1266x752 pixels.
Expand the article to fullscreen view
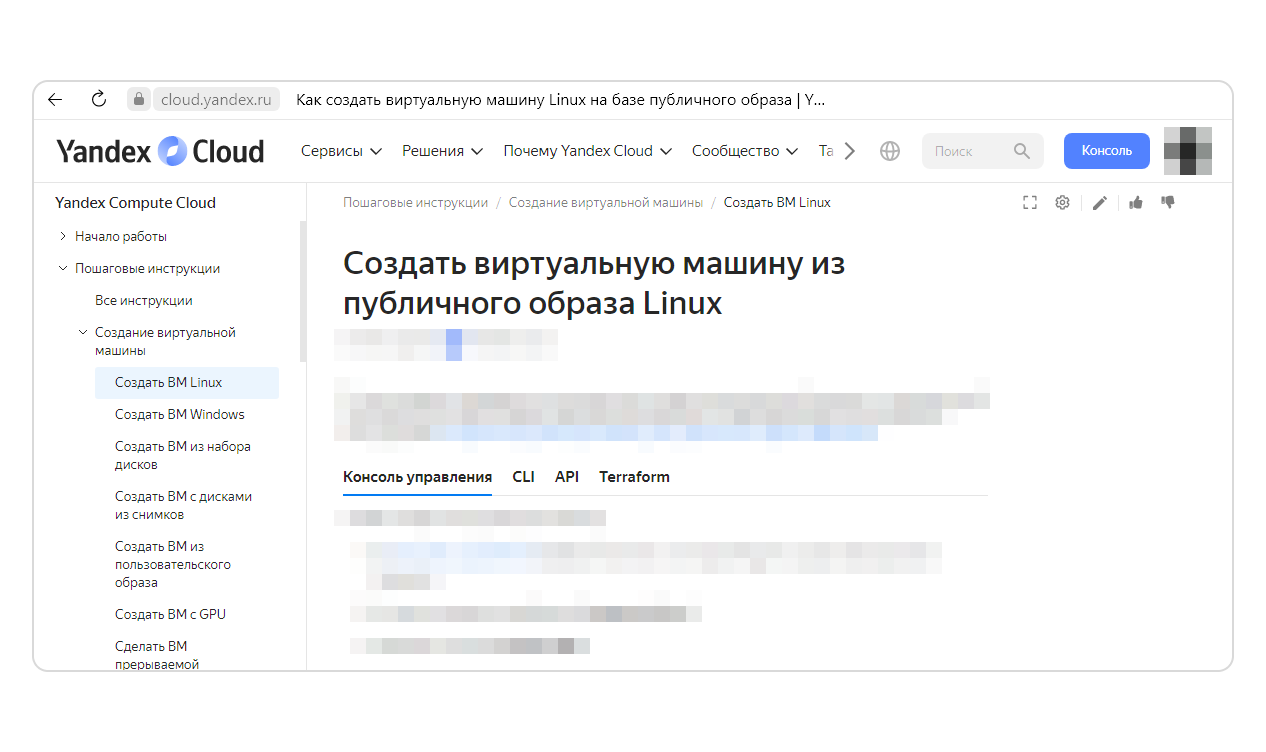[x=1030, y=202]
